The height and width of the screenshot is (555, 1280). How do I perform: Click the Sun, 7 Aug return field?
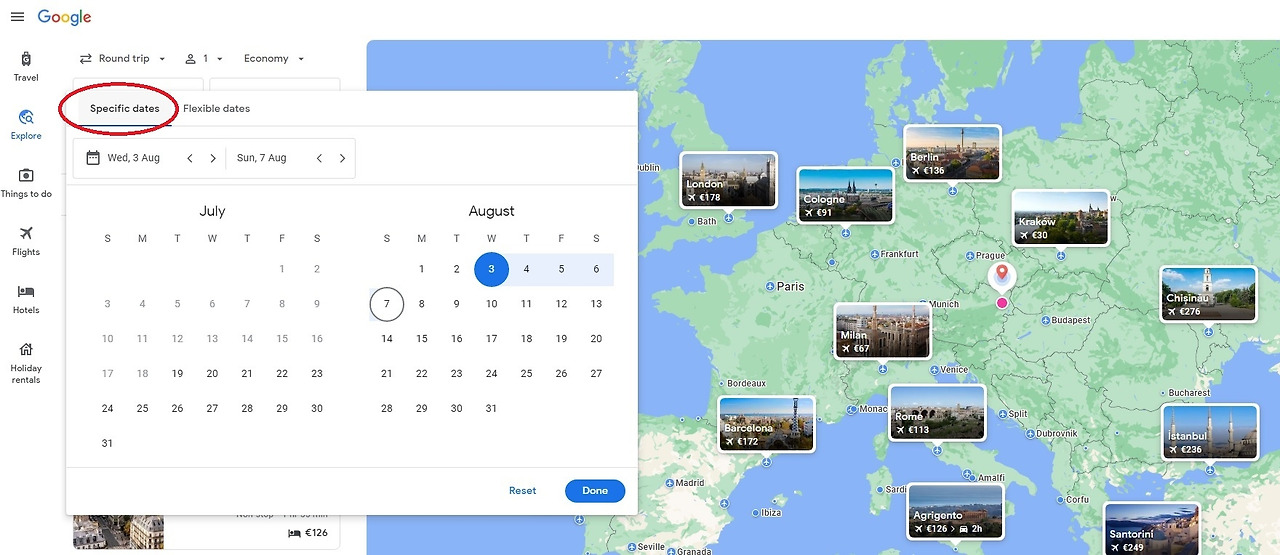pyautogui.click(x=261, y=158)
